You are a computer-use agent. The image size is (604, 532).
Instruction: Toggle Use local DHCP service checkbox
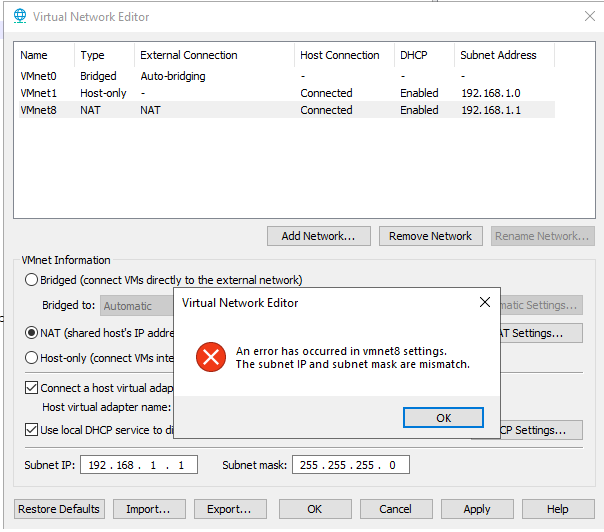(x=32, y=430)
